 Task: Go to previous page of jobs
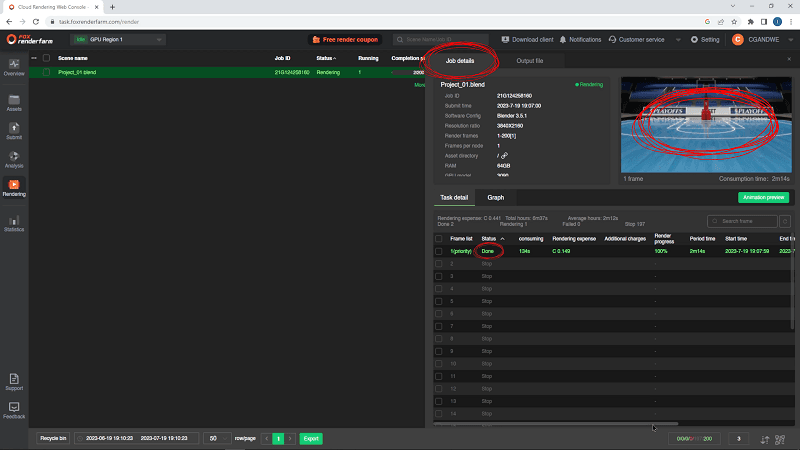pos(266,438)
